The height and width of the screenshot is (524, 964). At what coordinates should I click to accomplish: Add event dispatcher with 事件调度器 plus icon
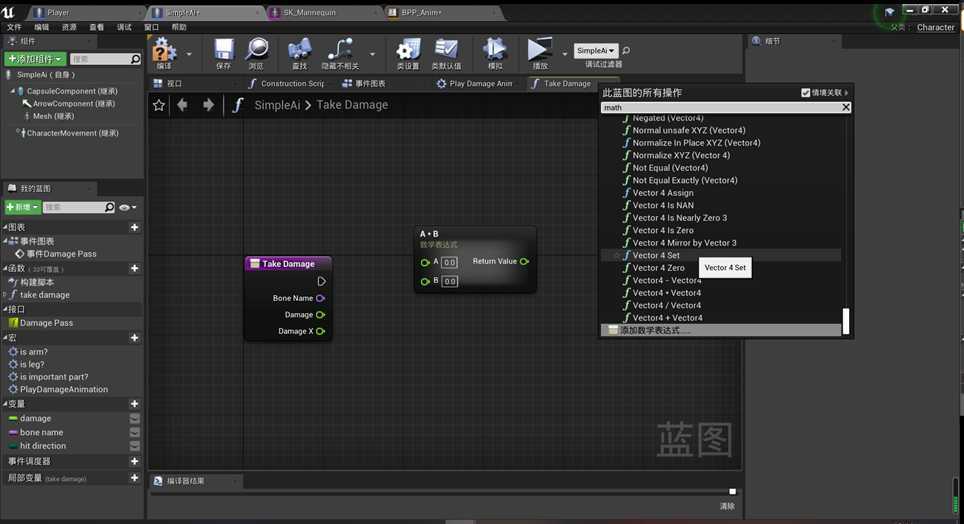(135, 461)
